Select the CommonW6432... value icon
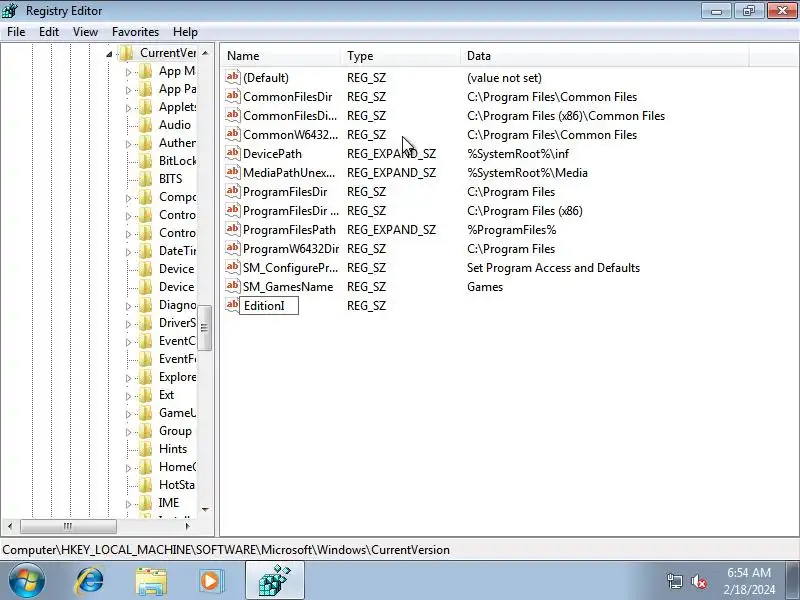Viewport: 800px width, 600px height. click(x=233, y=135)
